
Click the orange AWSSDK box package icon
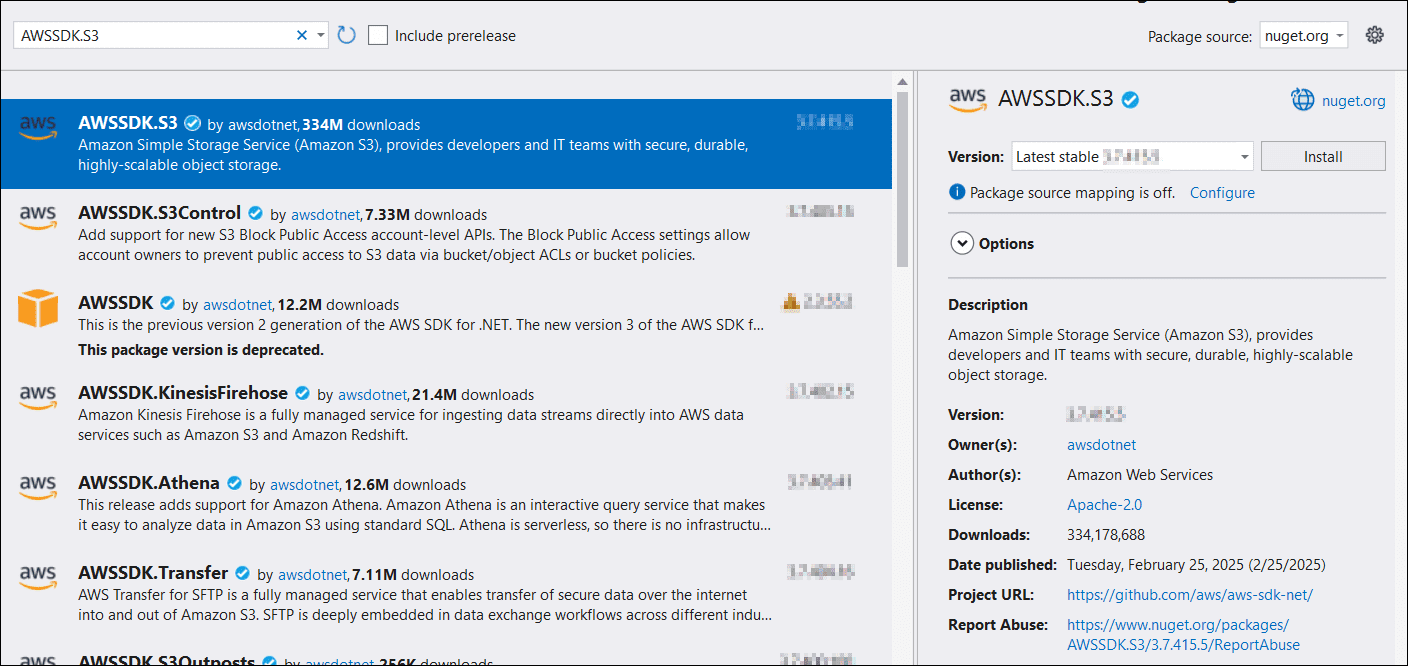coord(38,308)
